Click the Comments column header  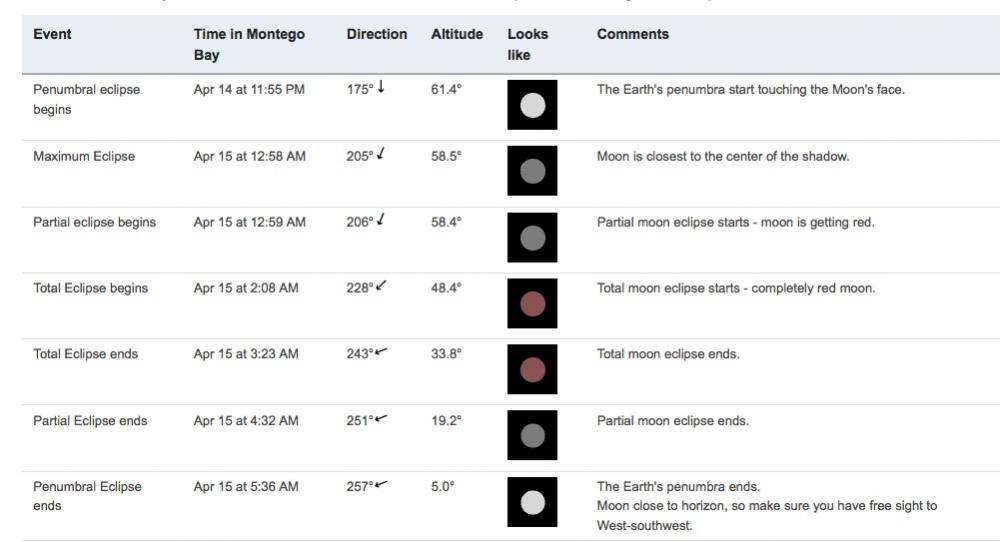(633, 34)
